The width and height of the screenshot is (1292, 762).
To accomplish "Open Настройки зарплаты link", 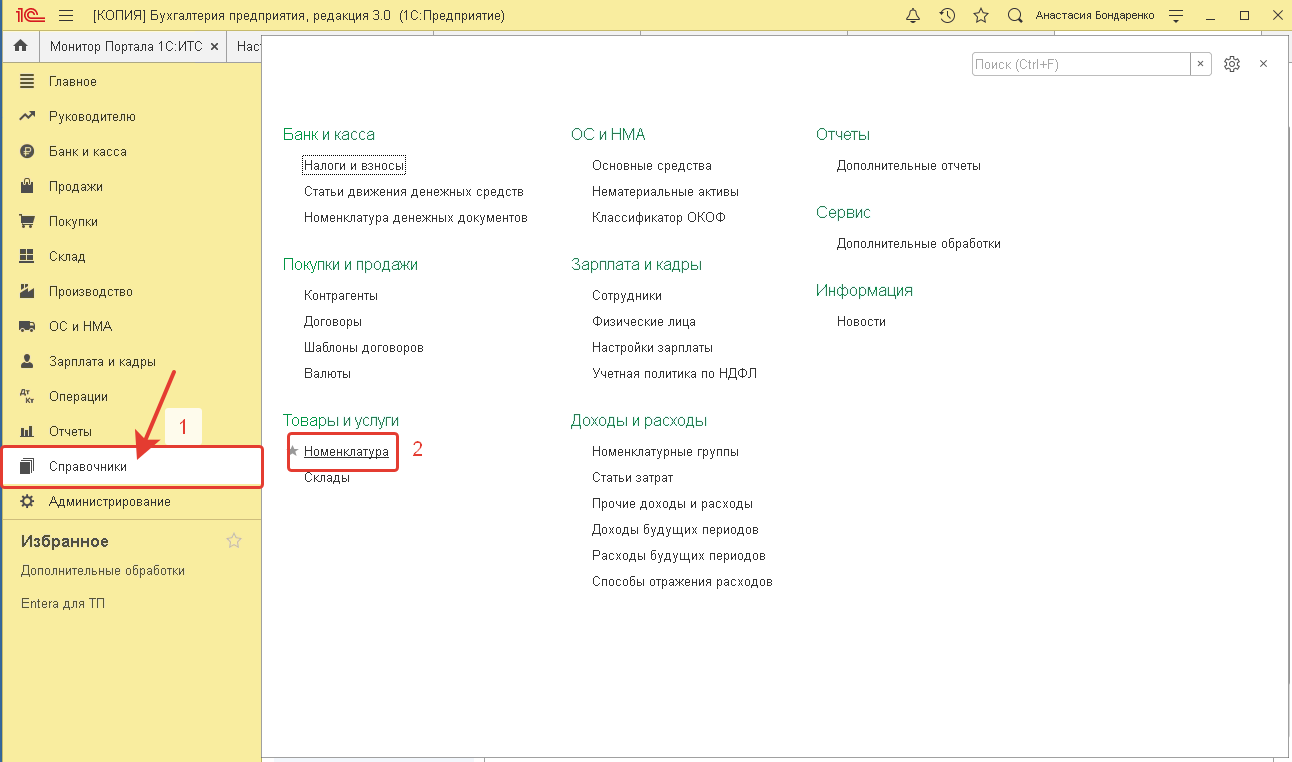I will [652, 348].
